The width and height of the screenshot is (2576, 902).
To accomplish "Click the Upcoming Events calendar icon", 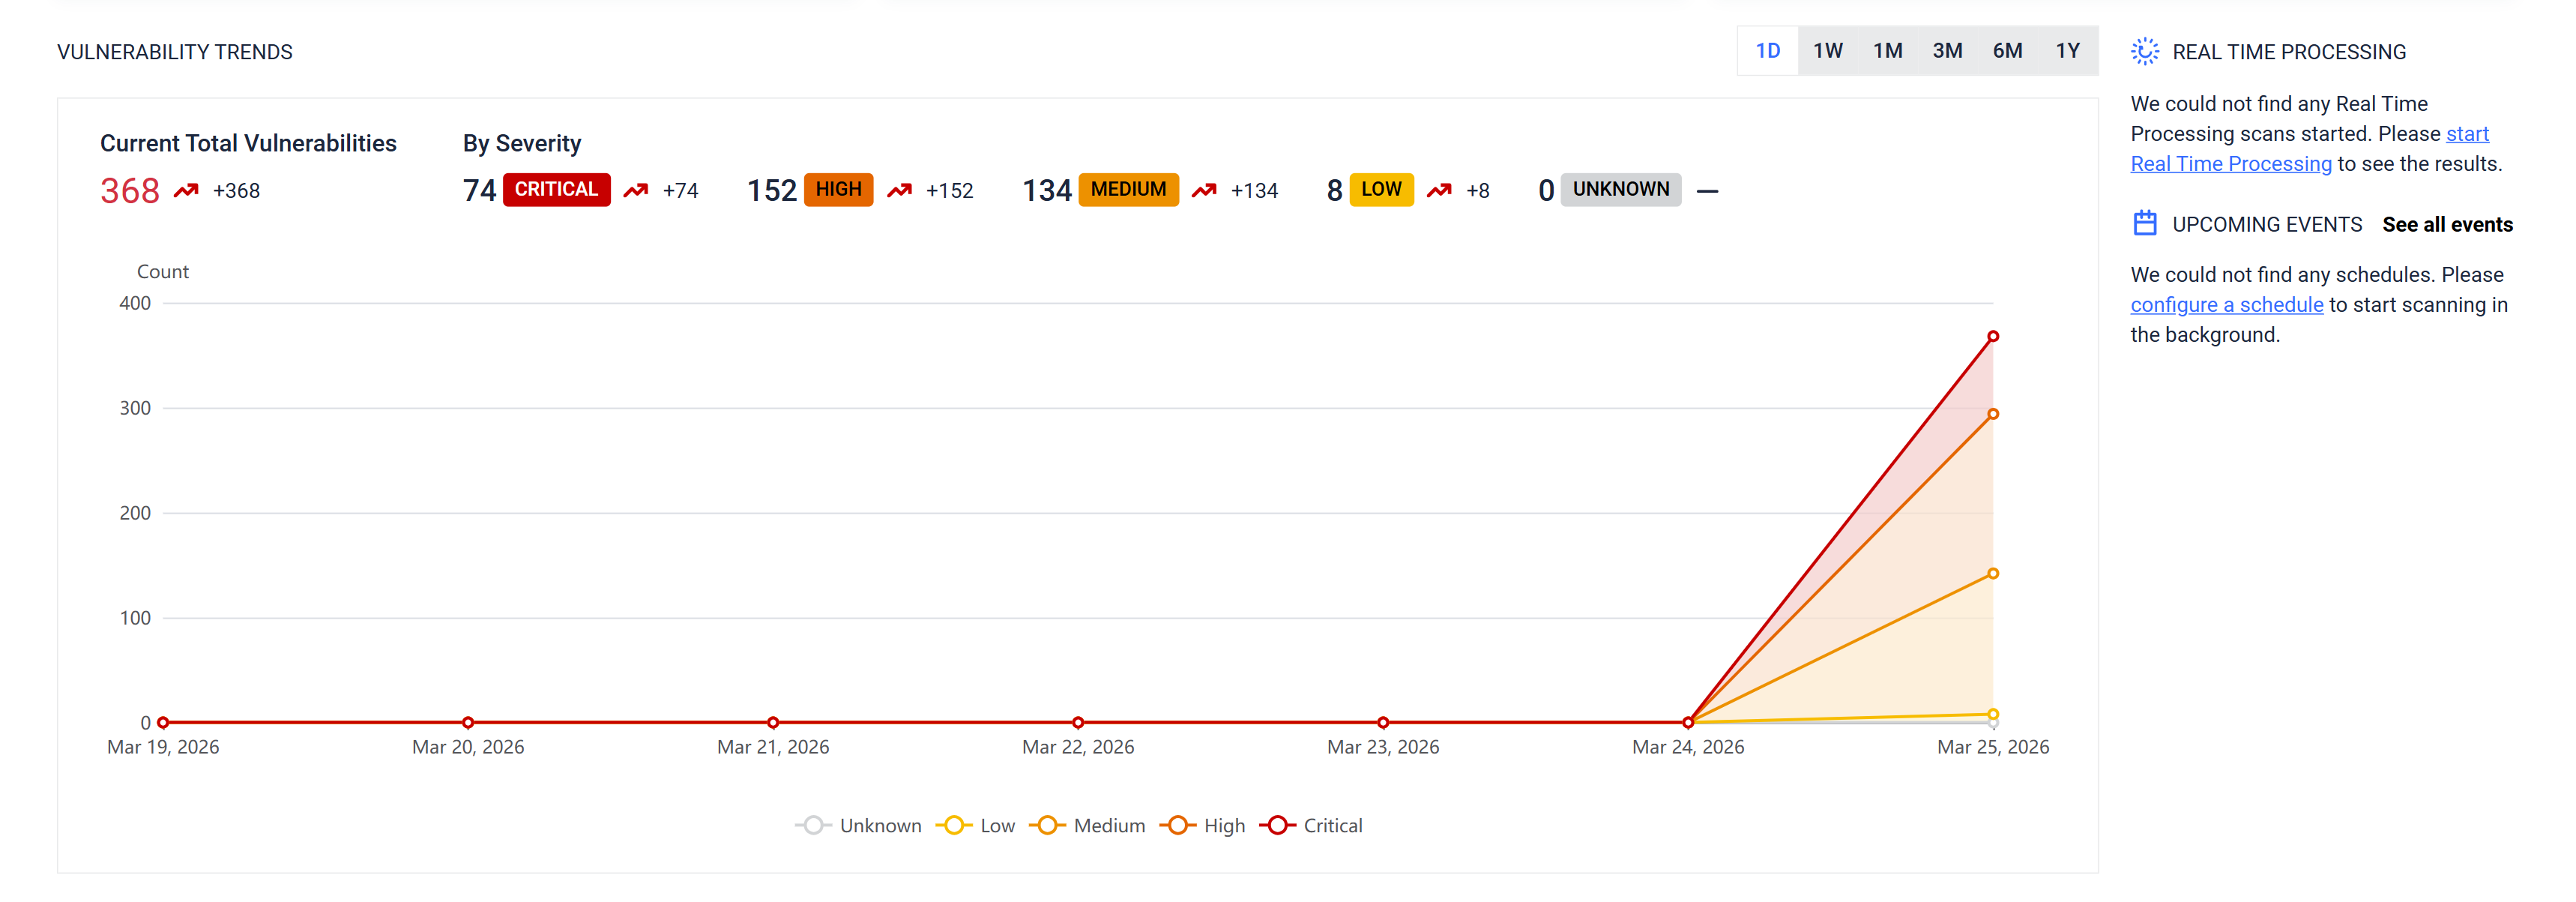I will 2144,223.
